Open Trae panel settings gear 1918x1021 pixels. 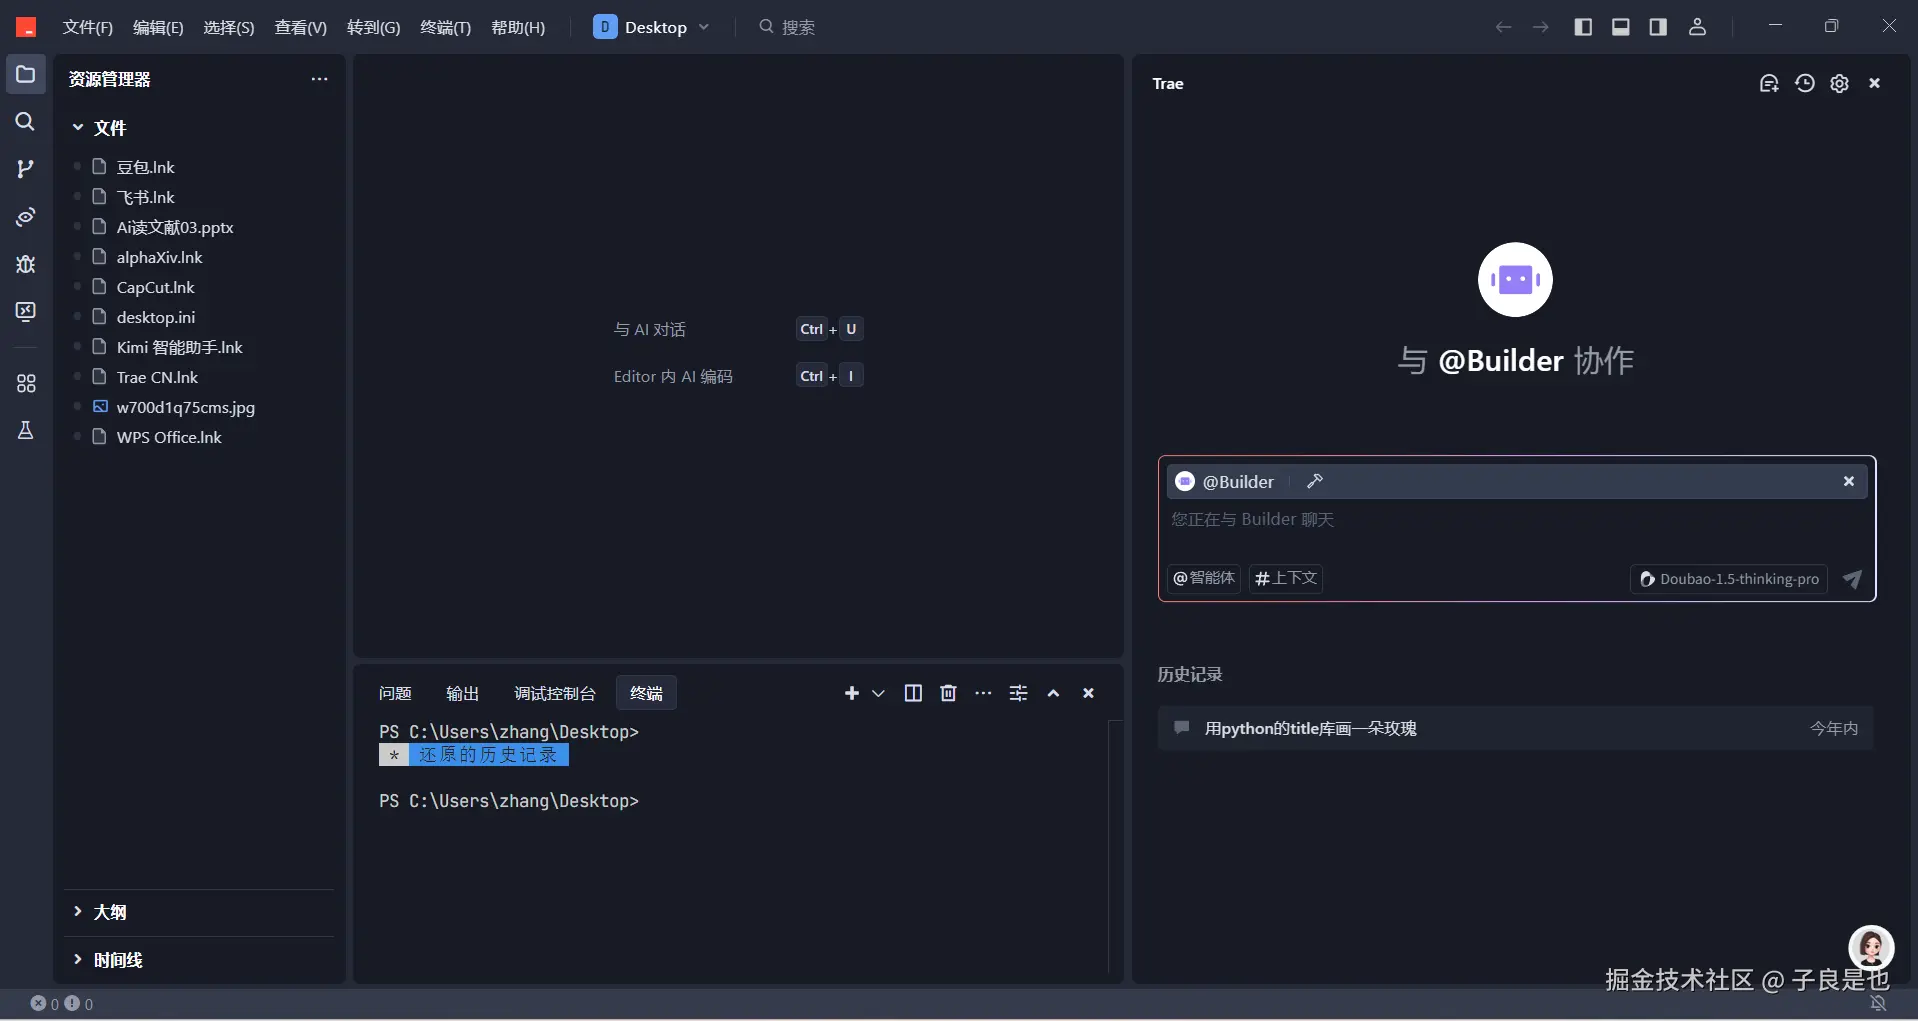coord(1840,83)
